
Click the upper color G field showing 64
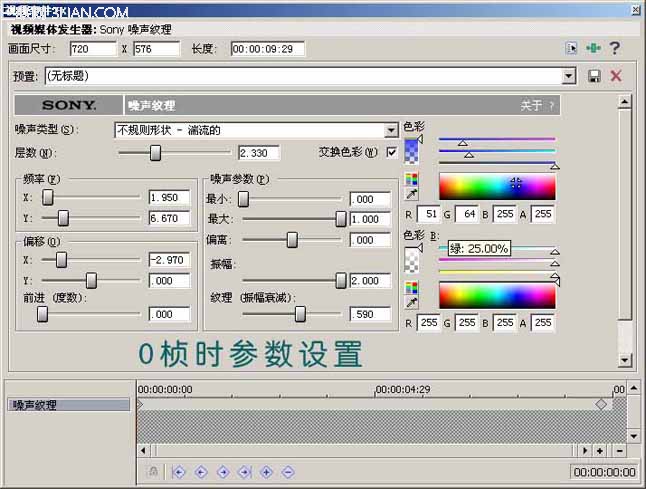[x=467, y=214]
